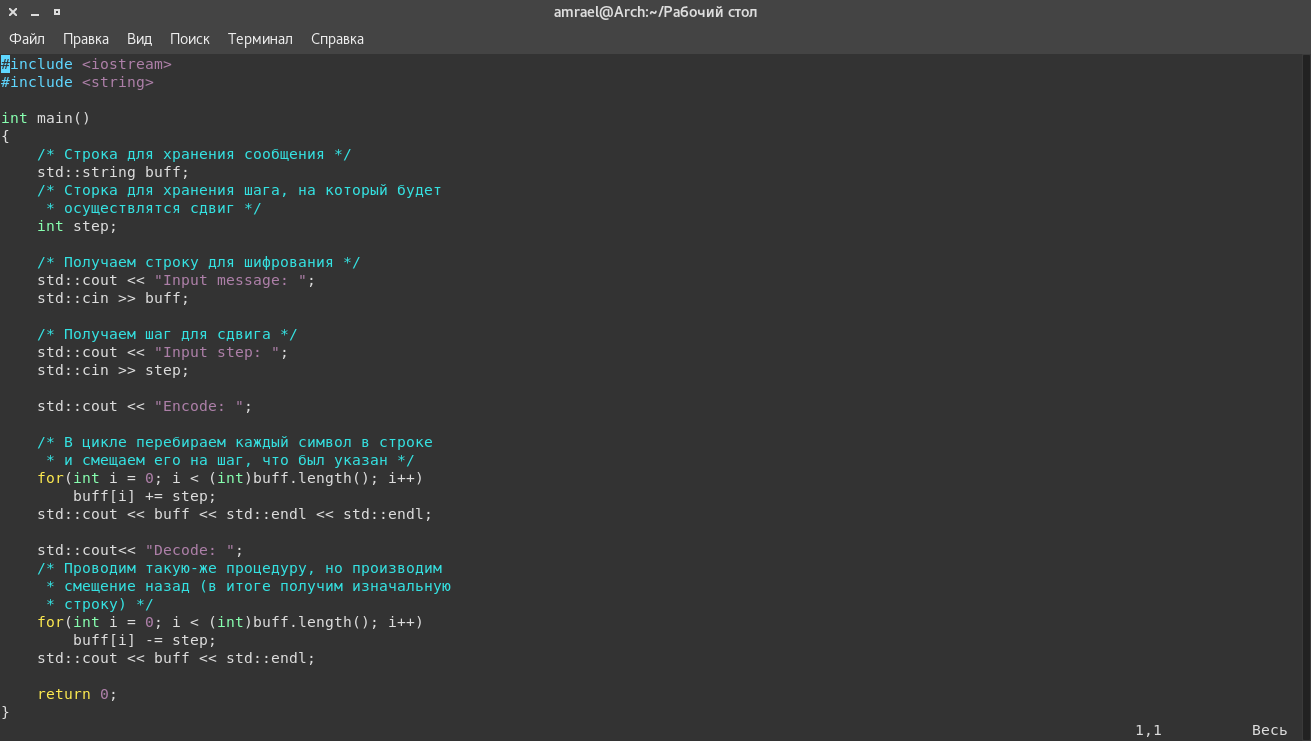Screen dimensions: 1311x741
Task: Click the line 'buff[i] -= step;'
Action: [145, 640]
